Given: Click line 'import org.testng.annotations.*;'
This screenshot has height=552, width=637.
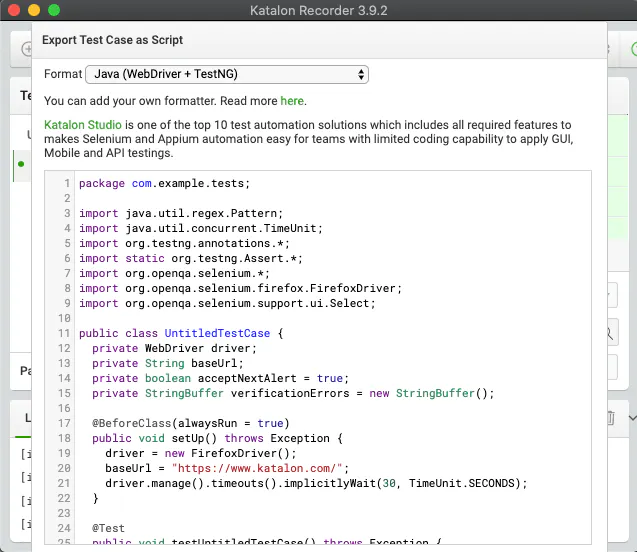Looking at the screenshot, I should click(x=184, y=244).
